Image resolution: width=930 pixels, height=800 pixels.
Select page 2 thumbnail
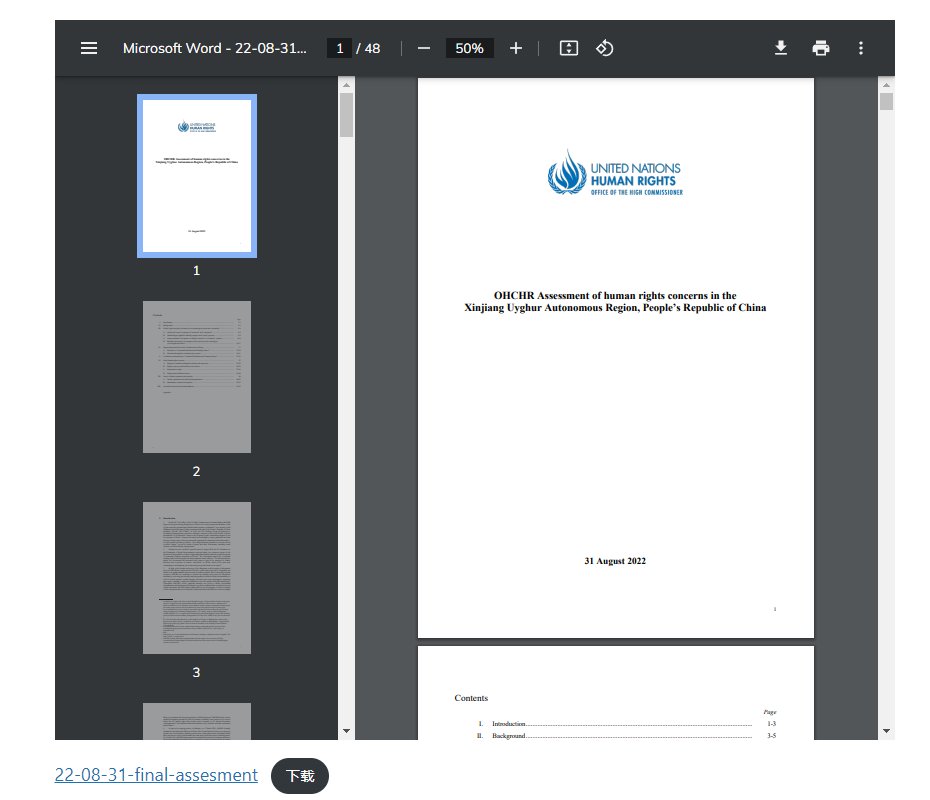click(197, 377)
